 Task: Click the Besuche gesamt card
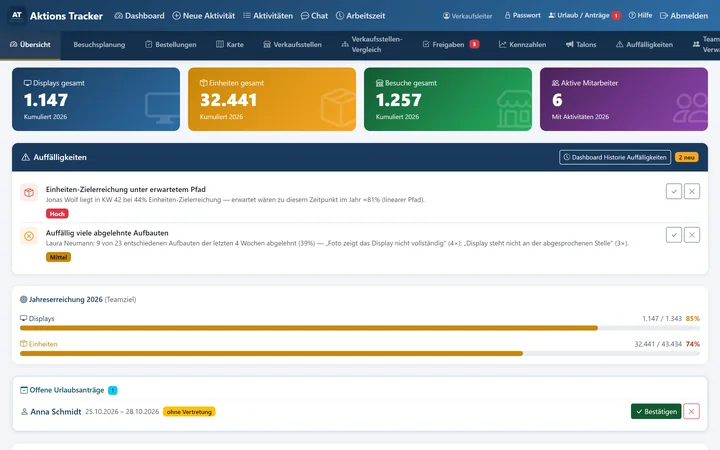pos(448,99)
